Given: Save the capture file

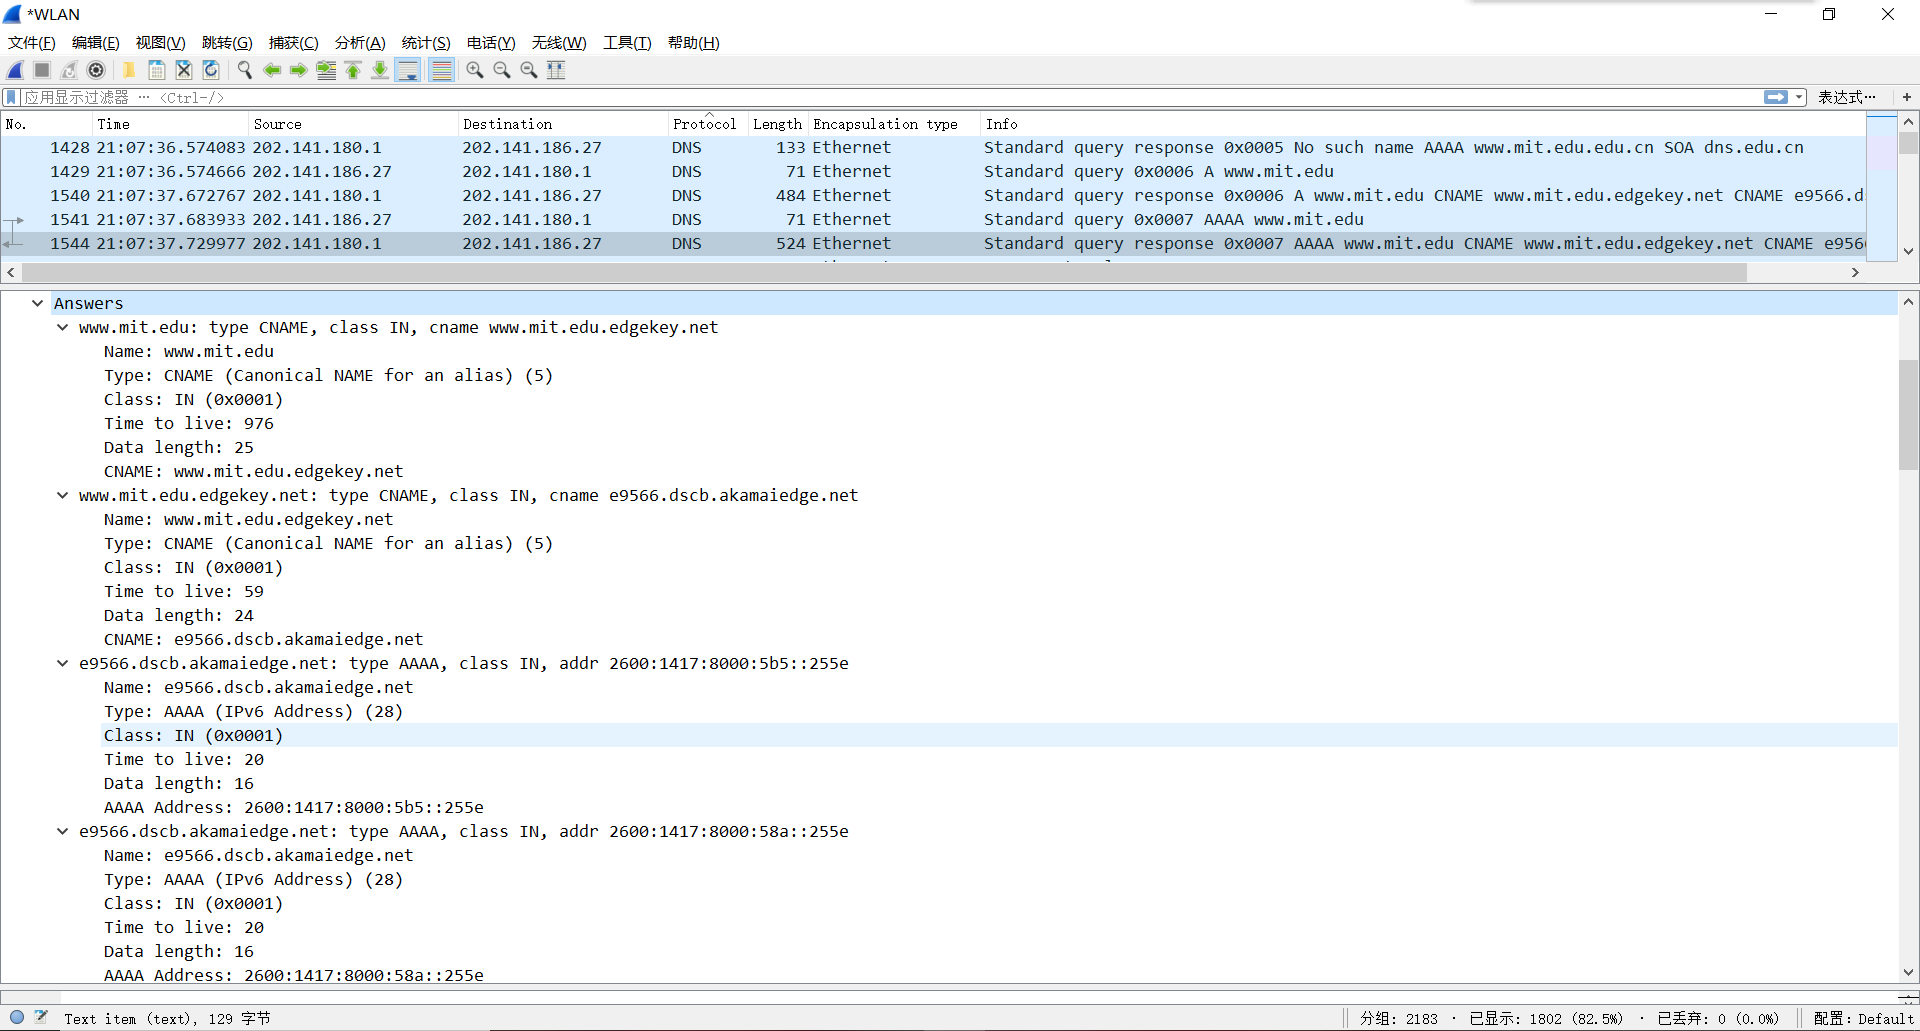Looking at the screenshot, I should 156,70.
